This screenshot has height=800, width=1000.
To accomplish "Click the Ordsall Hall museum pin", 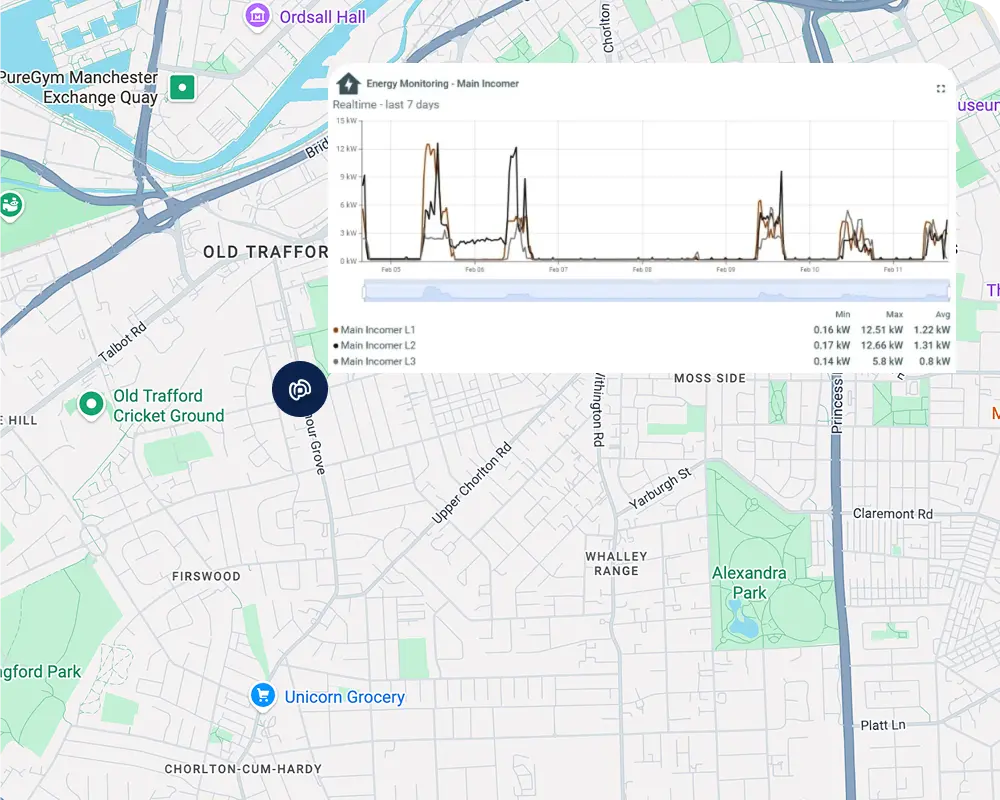I will (x=259, y=16).
